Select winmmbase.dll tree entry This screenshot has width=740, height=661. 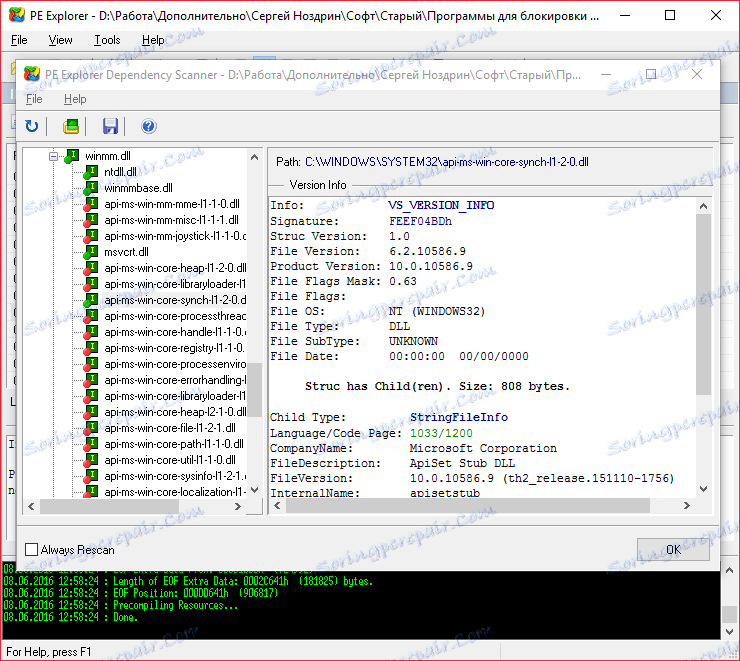(138, 188)
